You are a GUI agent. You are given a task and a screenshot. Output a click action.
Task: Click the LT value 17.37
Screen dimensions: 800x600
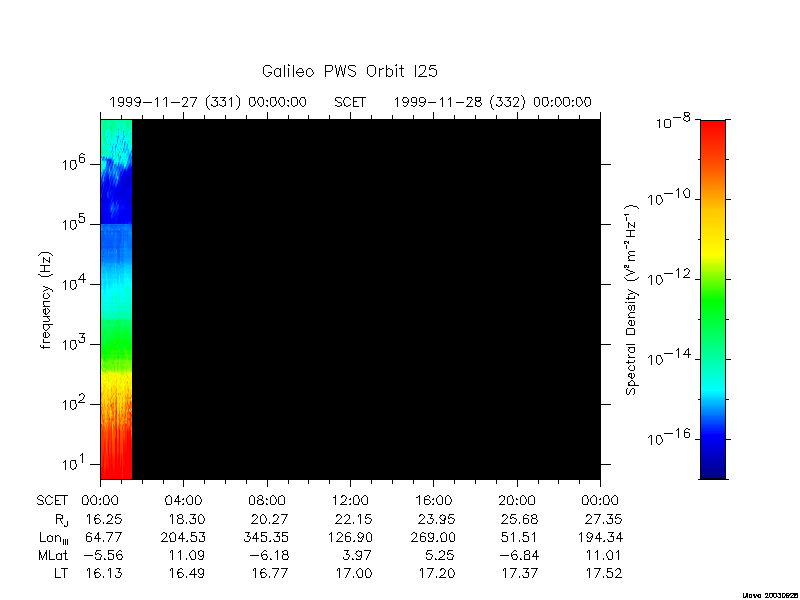[520, 573]
